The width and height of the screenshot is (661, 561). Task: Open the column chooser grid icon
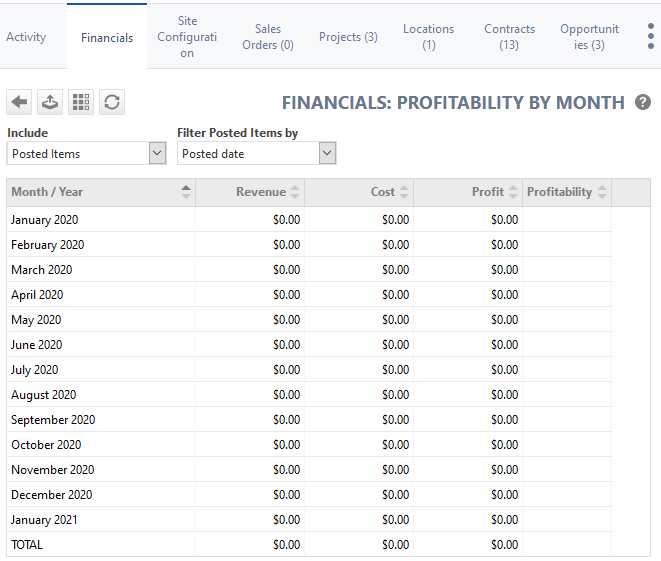(81, 102)
